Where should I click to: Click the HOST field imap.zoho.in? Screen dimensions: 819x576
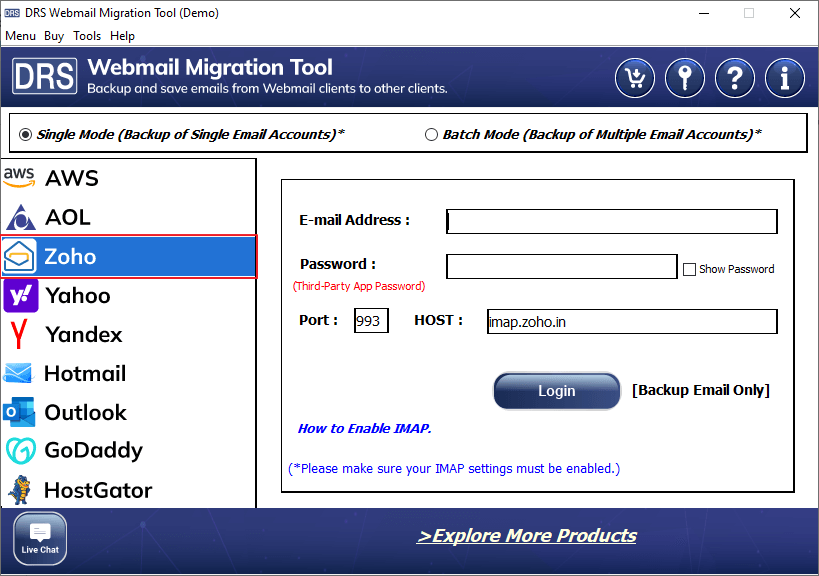(632, 322)
